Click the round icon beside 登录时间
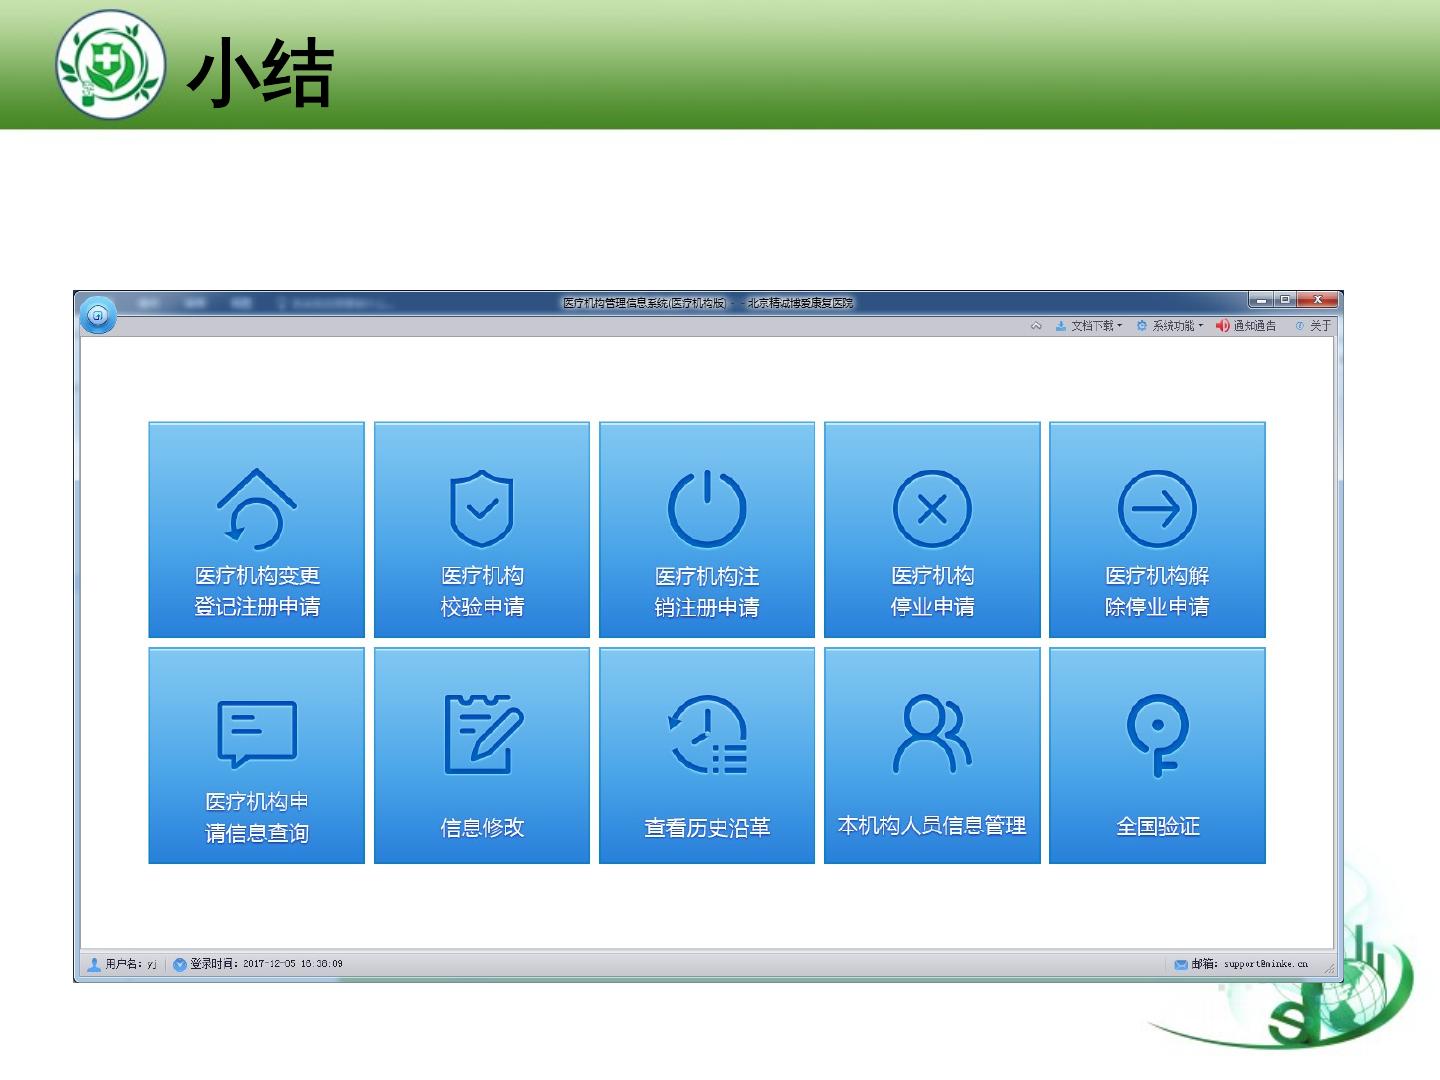1440x1080 pixels. click(x=180, y=965)
